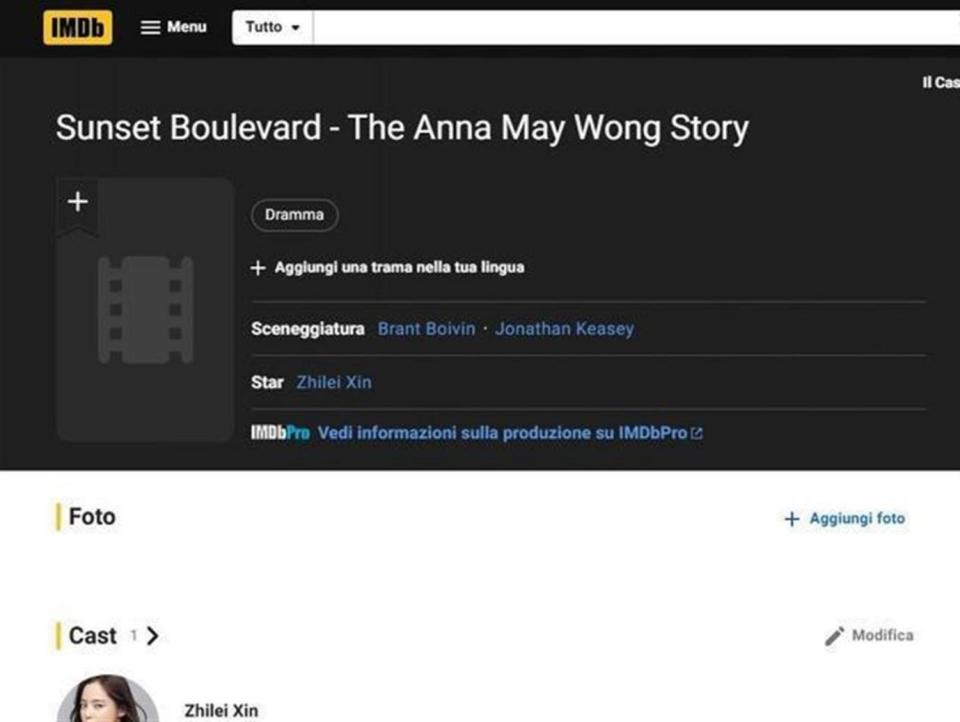This screenshot has width=960, height=722.
Task: Click the Foto section heading
Action: [x=92, y=517]
